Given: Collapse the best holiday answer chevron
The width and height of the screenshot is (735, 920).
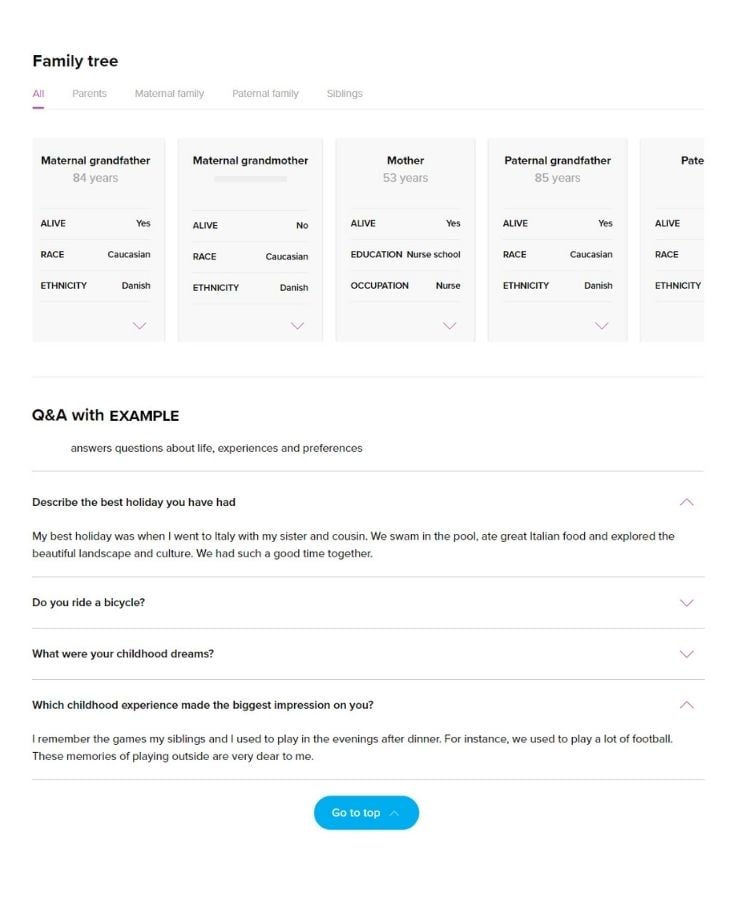Looking at the screenshot, I should (x=687, y=502).
